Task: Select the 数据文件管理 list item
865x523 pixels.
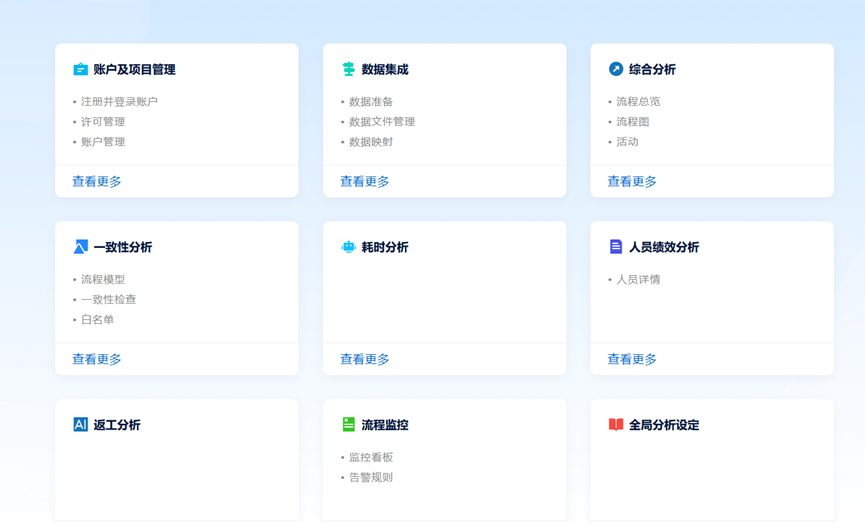Action: point(382,122)
